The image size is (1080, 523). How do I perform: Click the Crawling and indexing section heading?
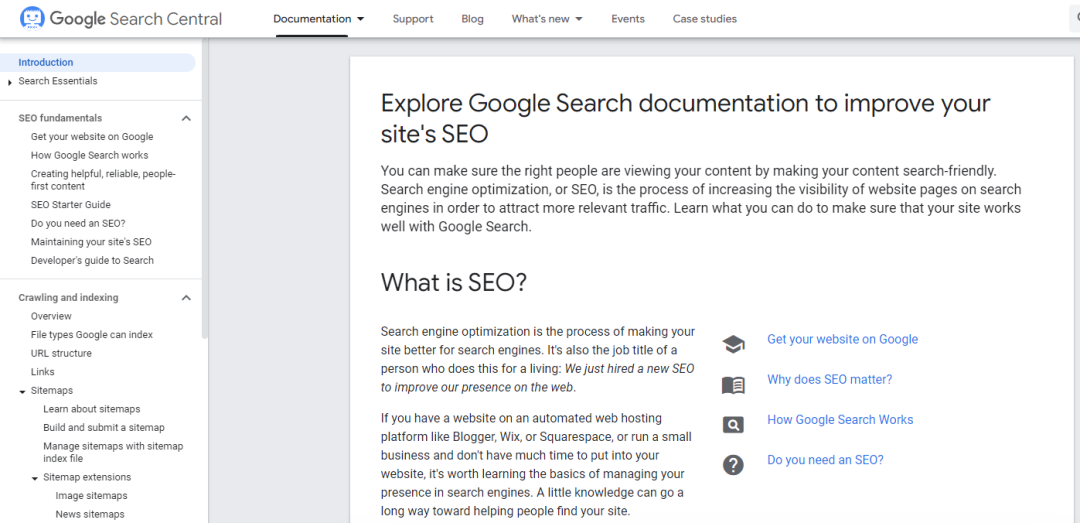(68, 298)
